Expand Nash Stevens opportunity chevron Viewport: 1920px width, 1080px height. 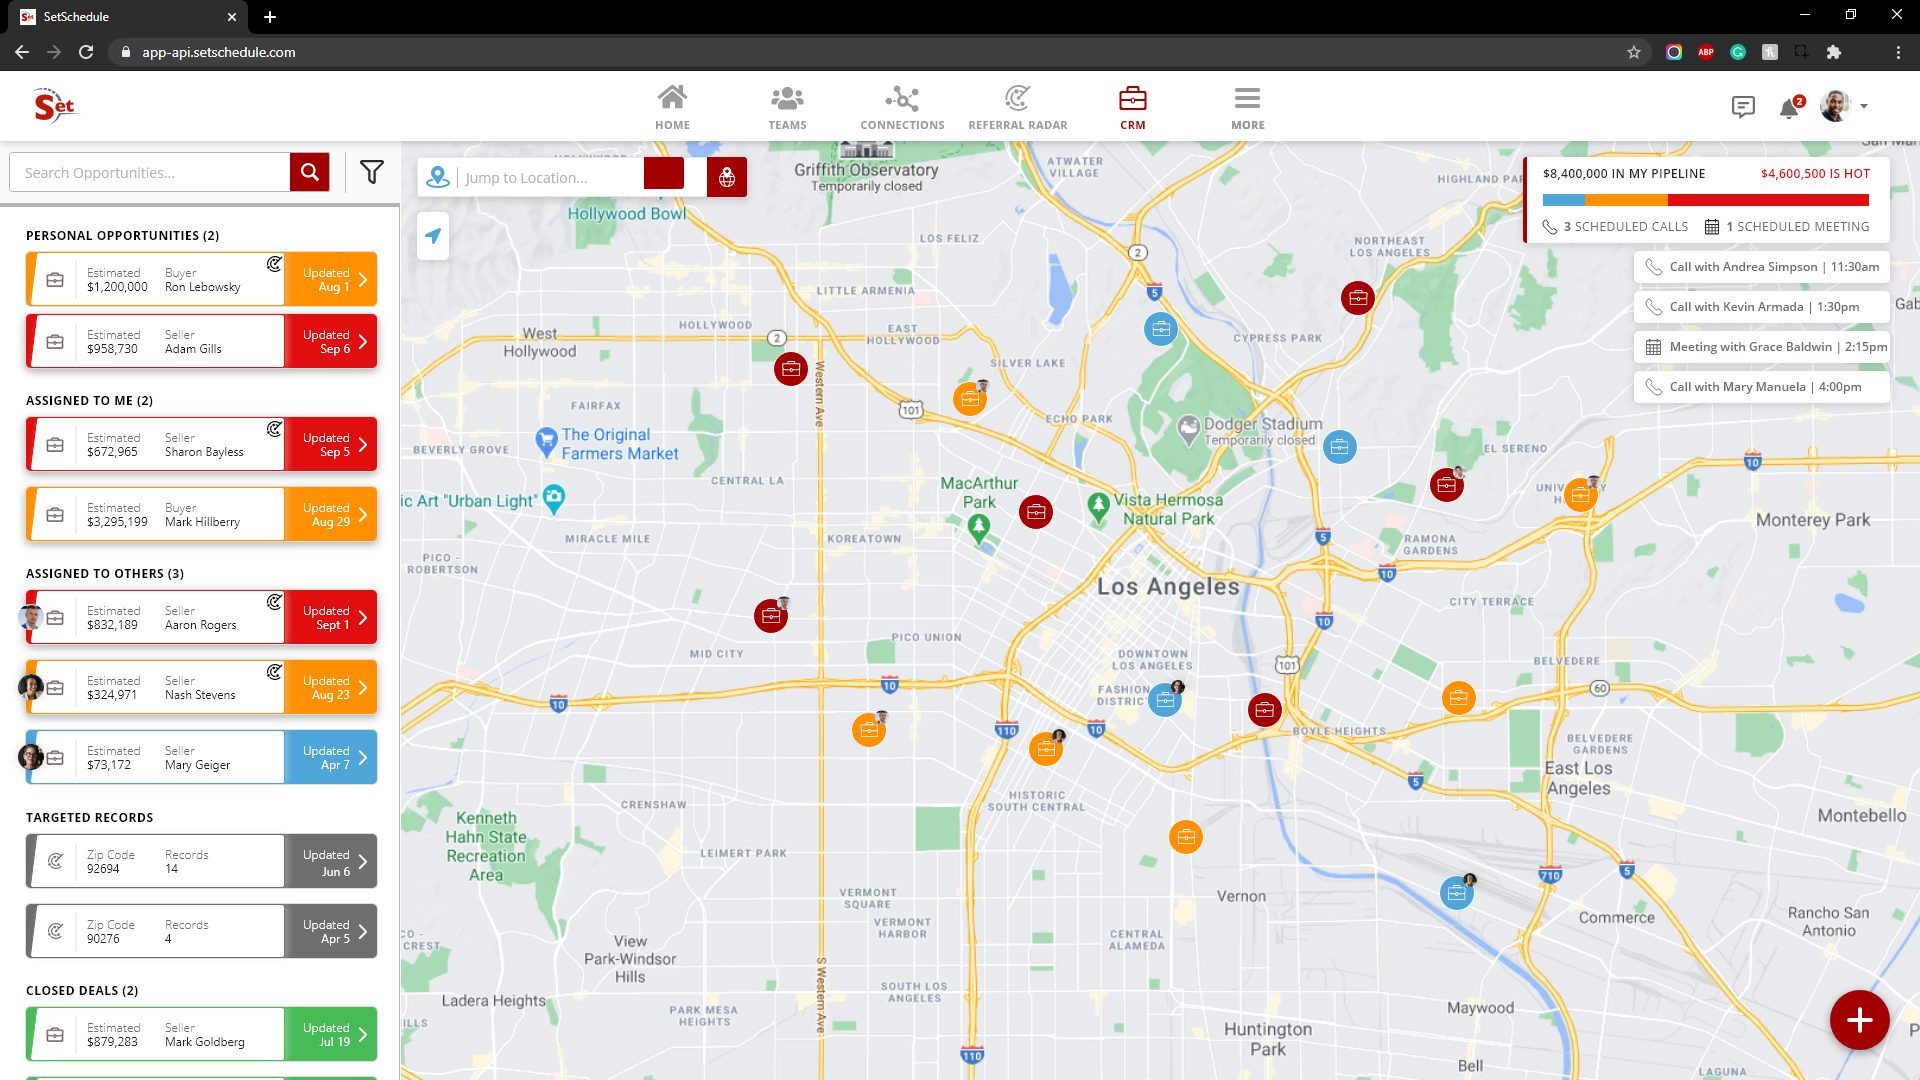pos(363,688)
